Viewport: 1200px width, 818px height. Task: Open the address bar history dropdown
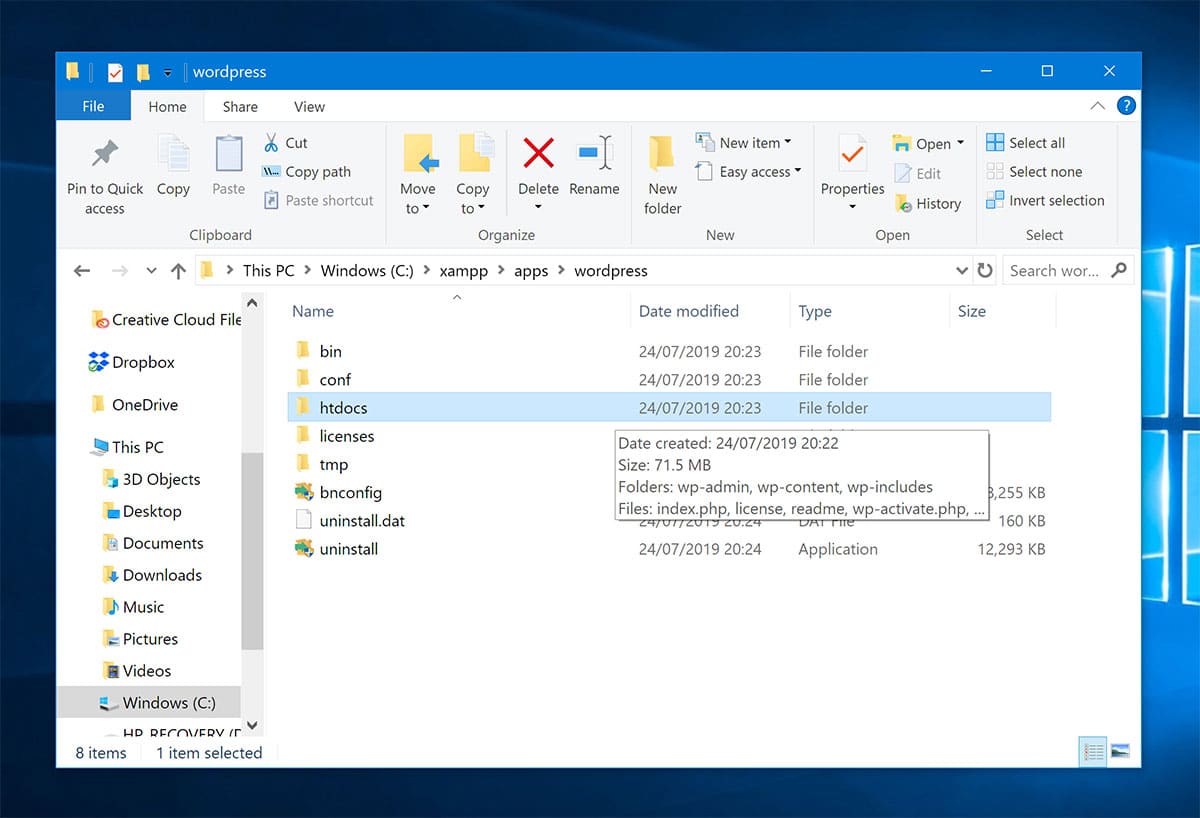[x=962, y=271]
